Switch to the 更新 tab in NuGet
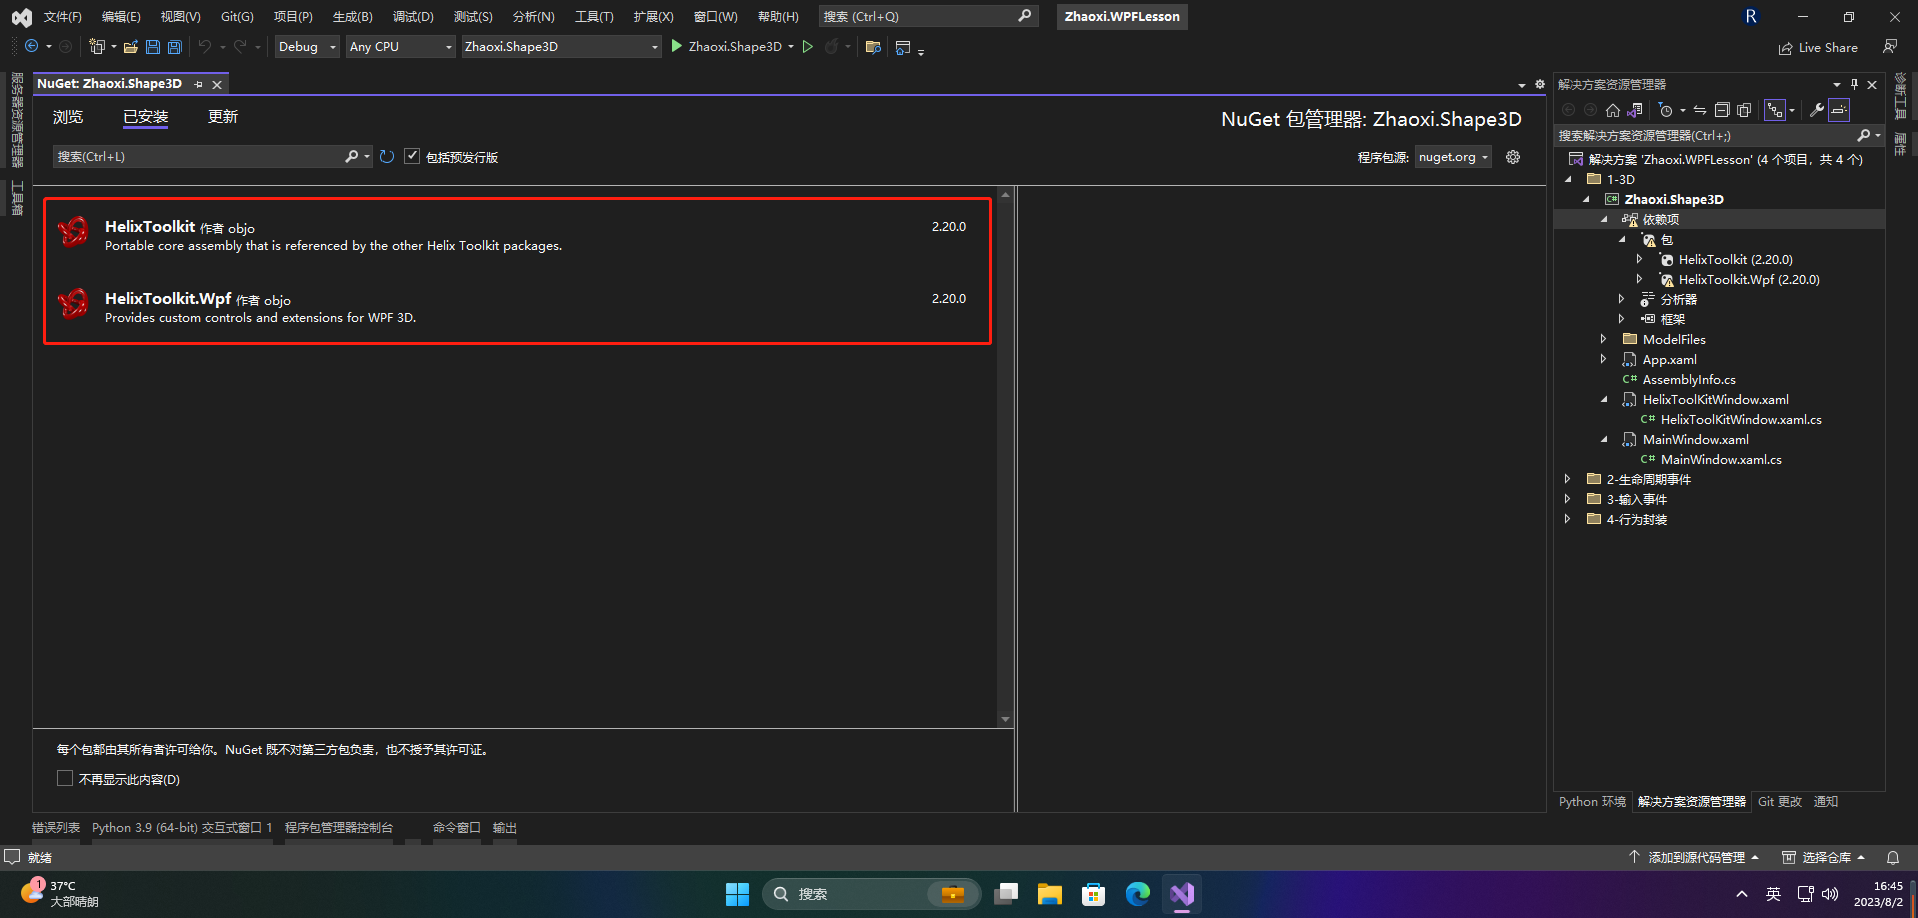1918x918 pixels. pos(223,117)
